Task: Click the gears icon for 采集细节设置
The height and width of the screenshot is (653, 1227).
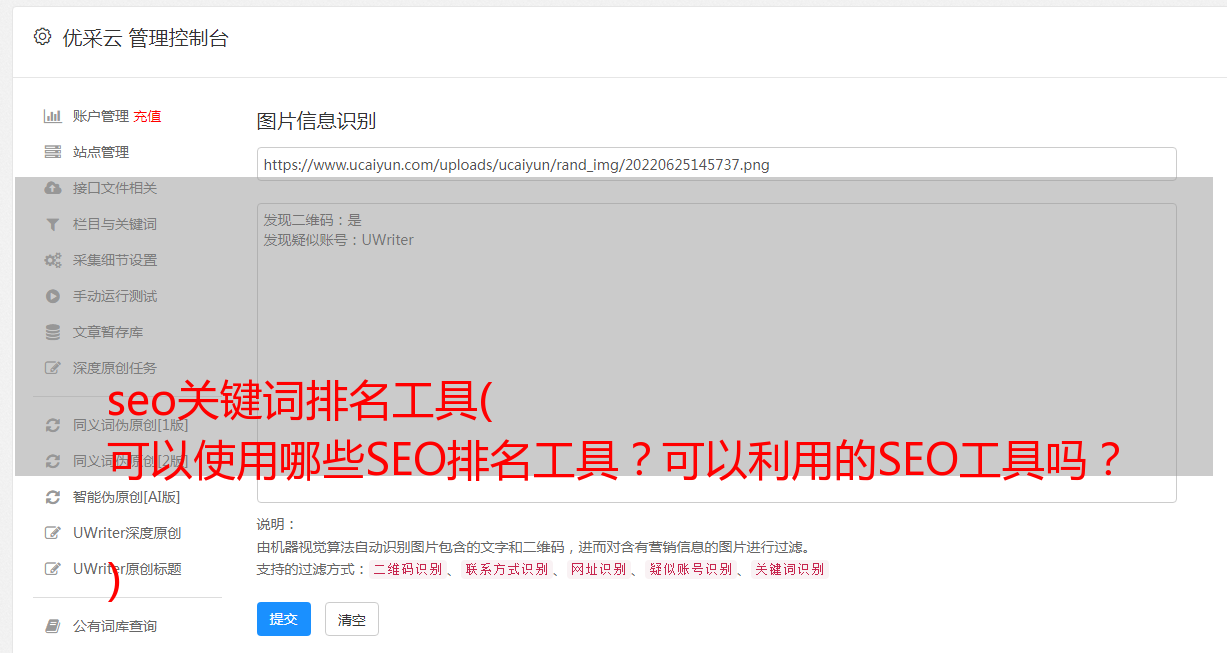Action: point(53,260)
